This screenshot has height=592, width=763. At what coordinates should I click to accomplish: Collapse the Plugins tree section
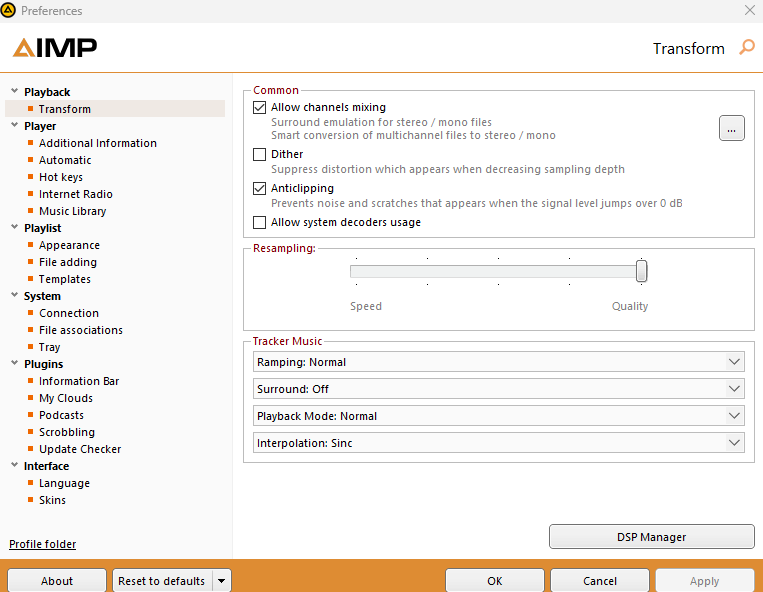point(15,363)
